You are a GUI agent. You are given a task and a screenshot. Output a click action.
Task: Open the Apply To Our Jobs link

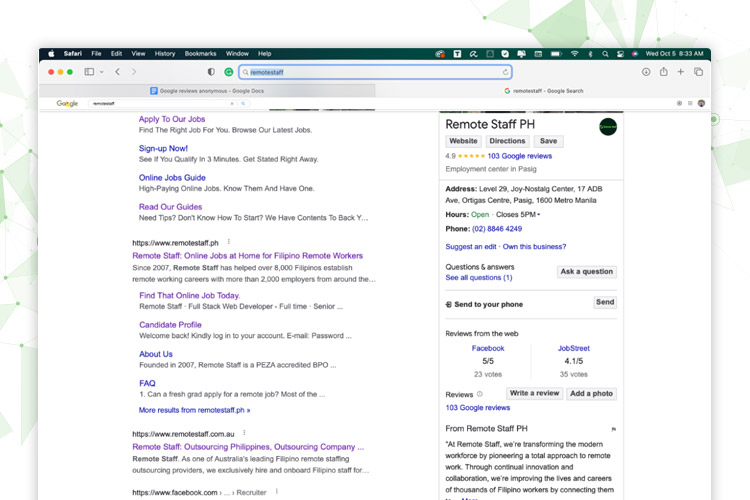click(x=172, y=119)
